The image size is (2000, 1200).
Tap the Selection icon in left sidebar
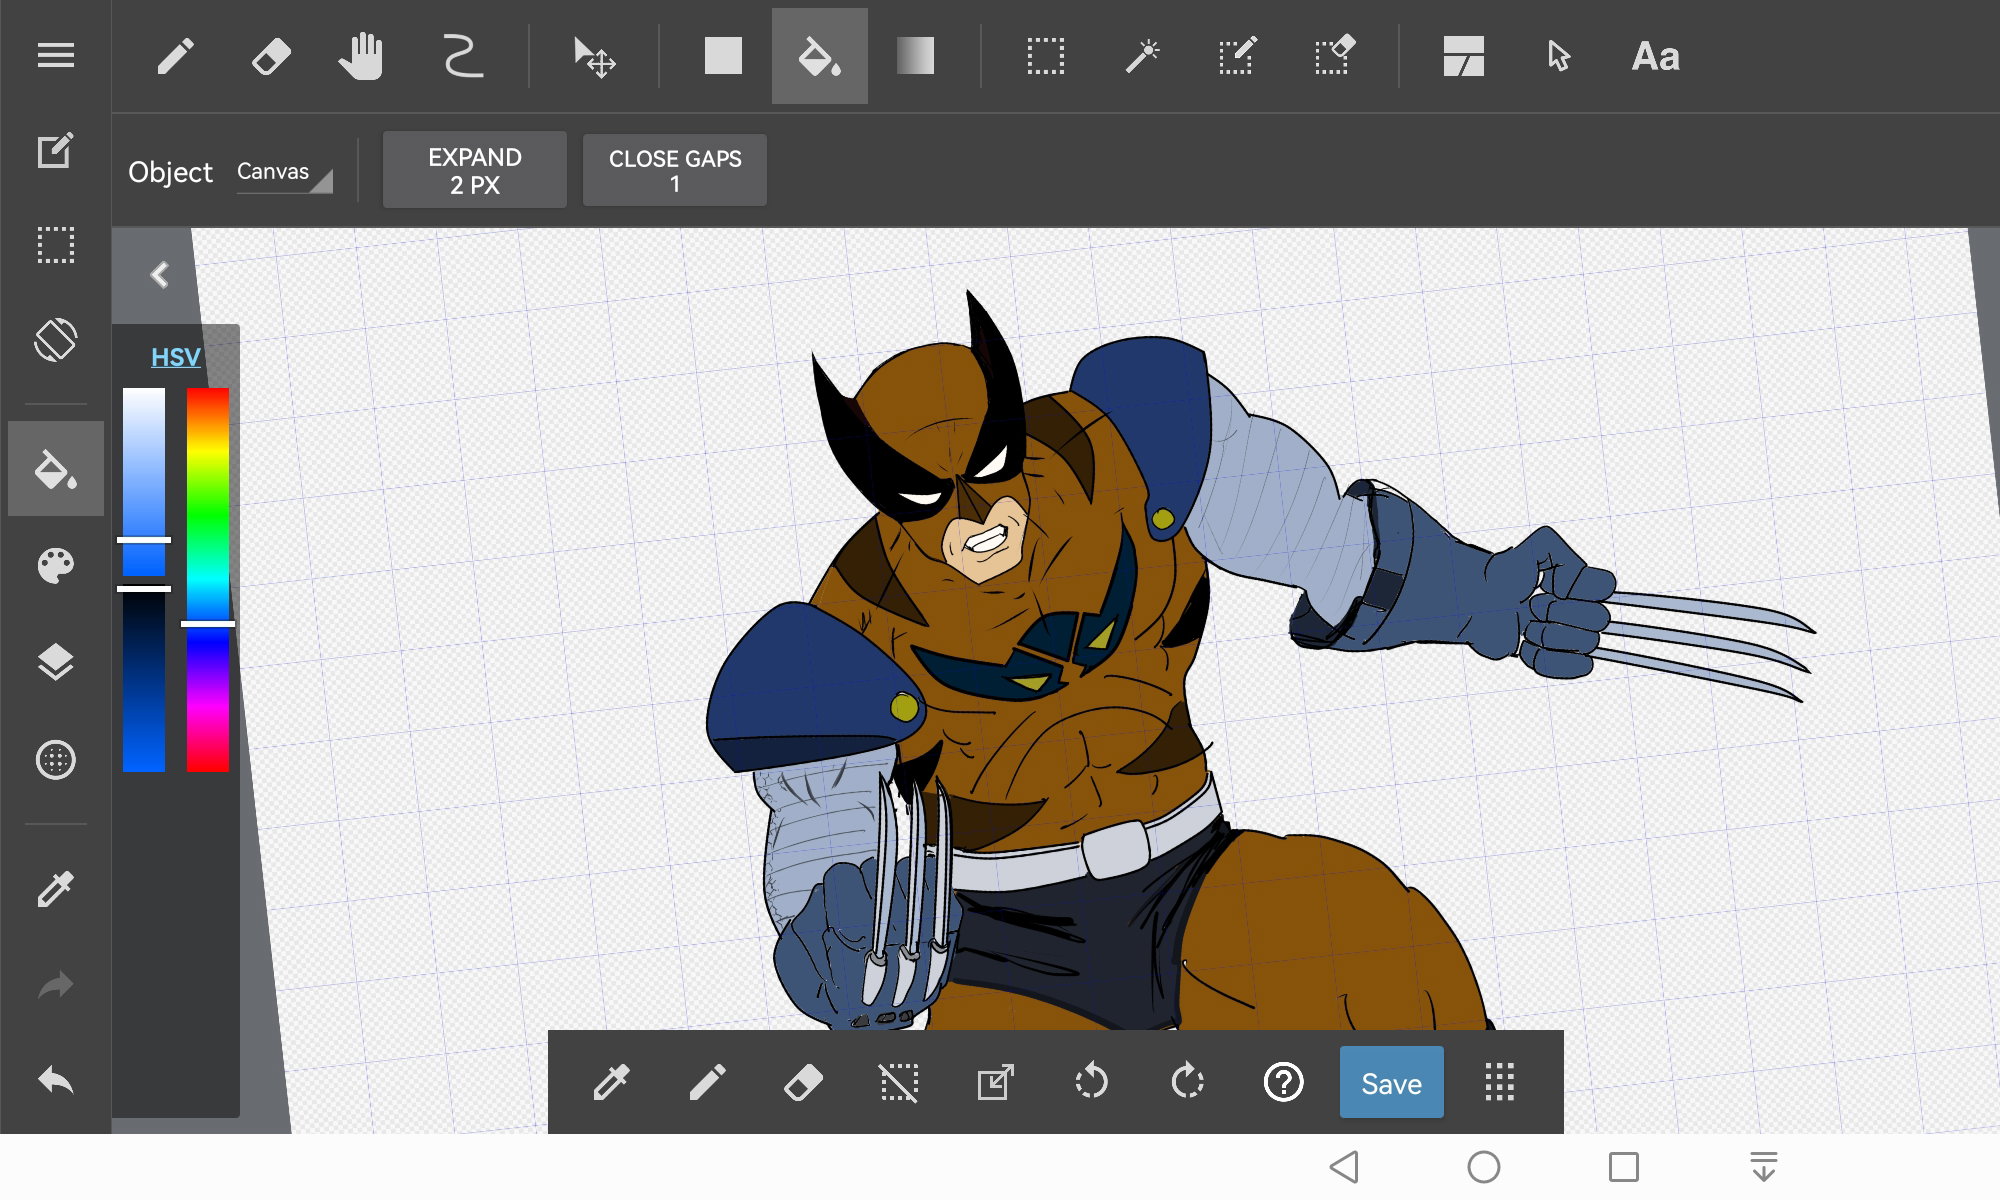point(56,245)
